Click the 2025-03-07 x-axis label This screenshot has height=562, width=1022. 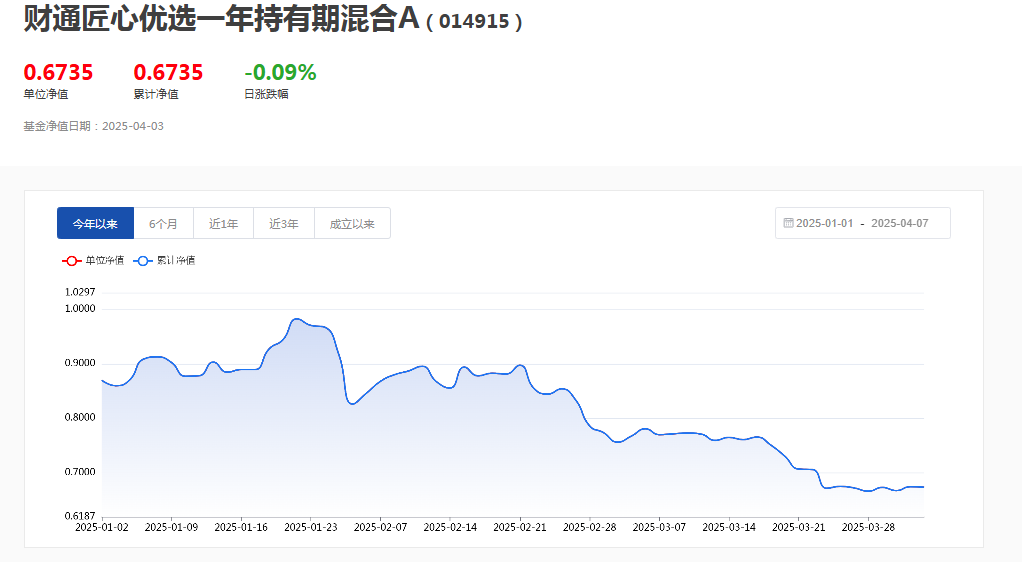[x=660, y=527]
